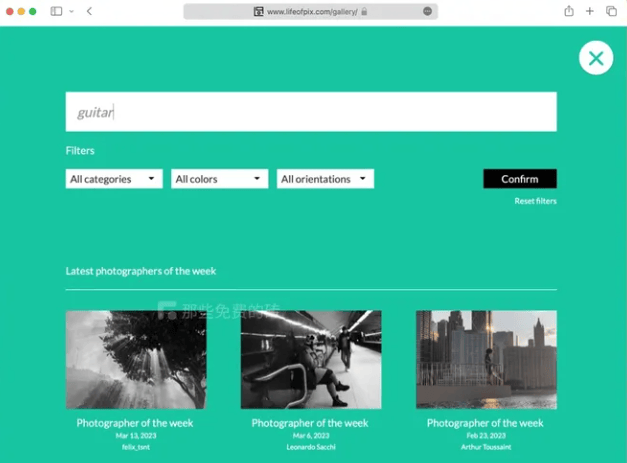Open the subway station photo thumbnail
This screenshot has height=463, width=627.
pyautogui.click(x=310, y=359)
